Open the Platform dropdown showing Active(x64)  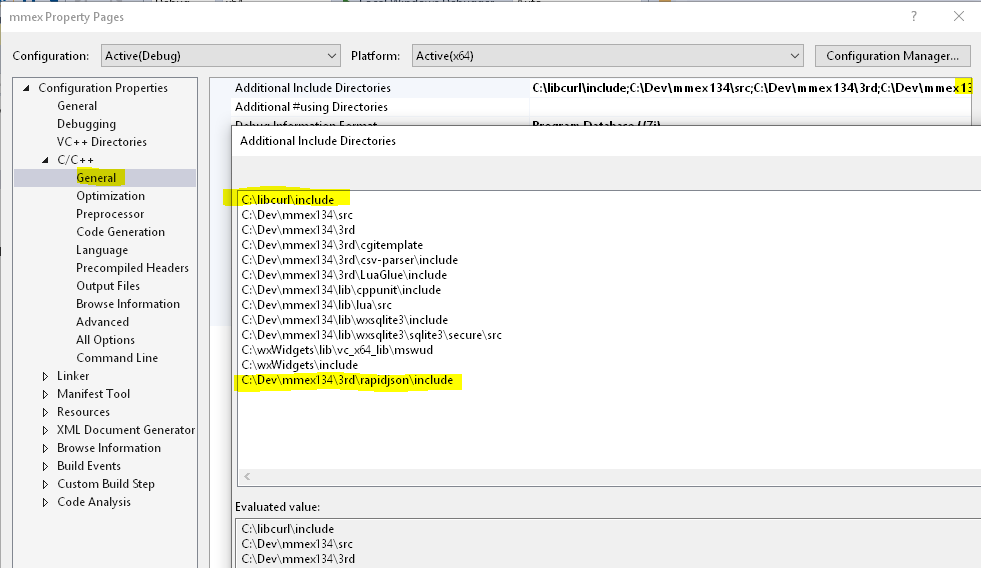(x=607, y=56)
